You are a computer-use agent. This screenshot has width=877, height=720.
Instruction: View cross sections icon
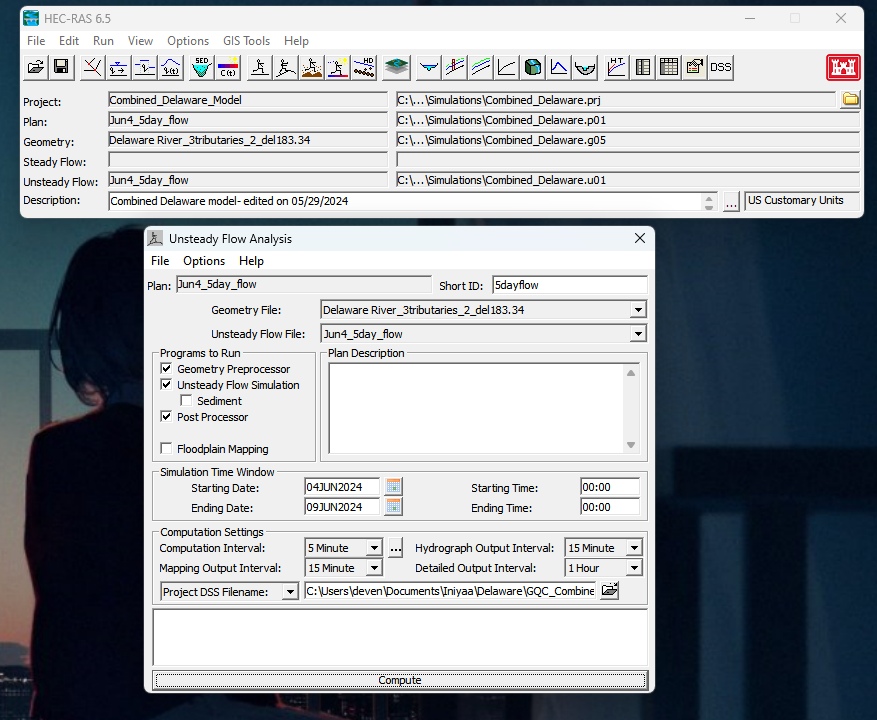[429, 68]
